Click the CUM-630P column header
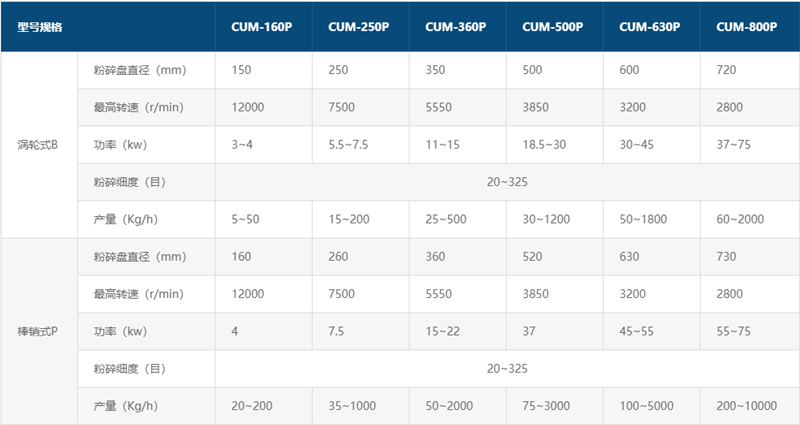800x425 pixels. click(x=649, y=27)
